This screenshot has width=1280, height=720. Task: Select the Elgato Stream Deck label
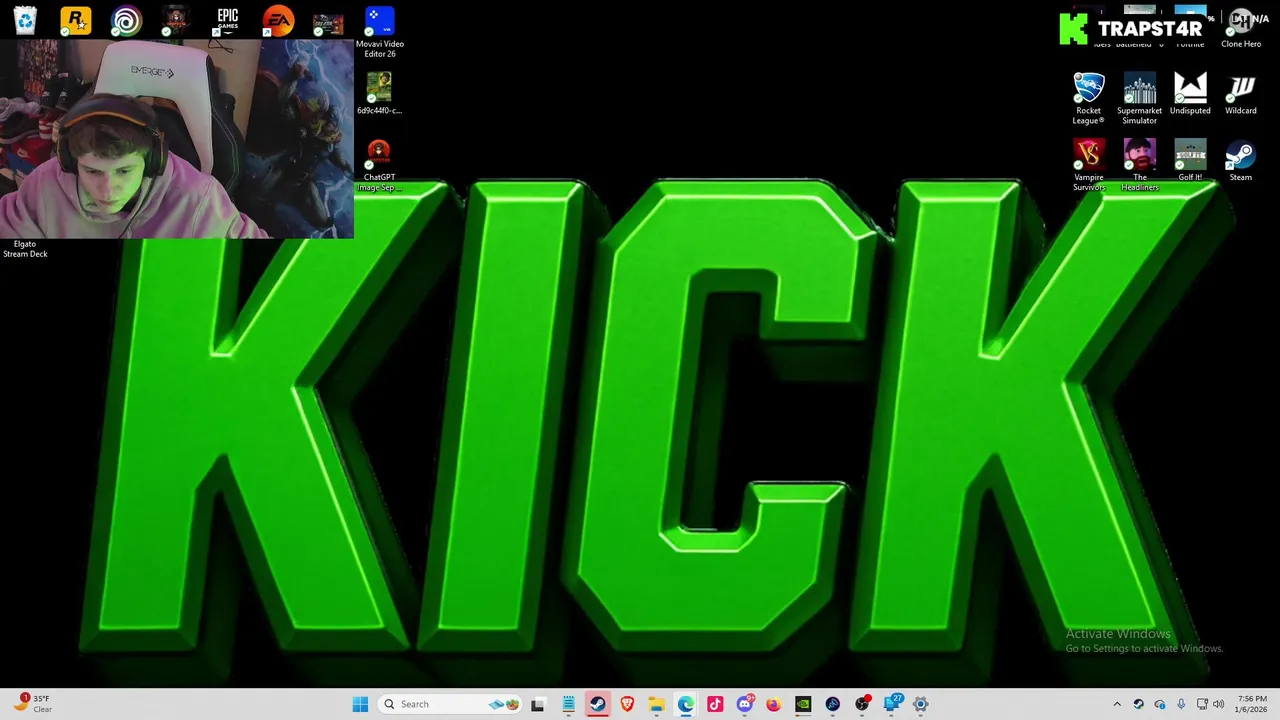pyautogui.click(x=25, y=249)
